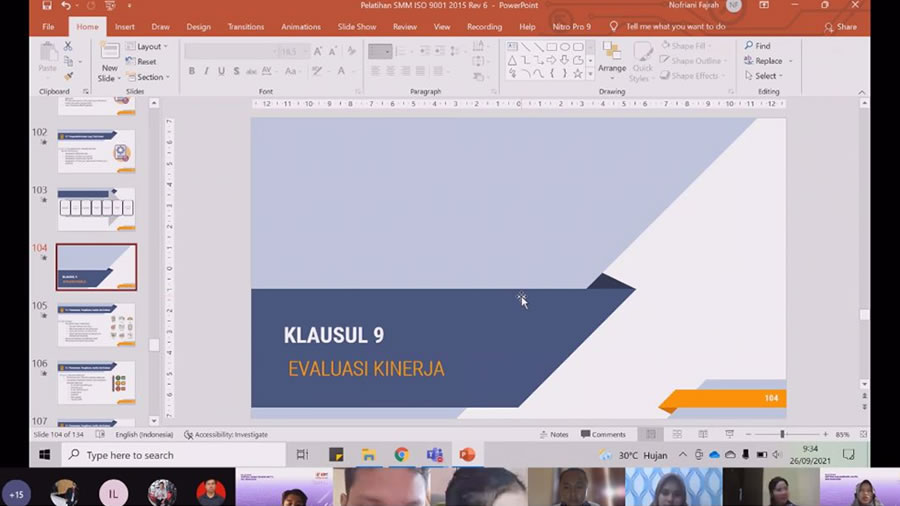The image size is (900, 506).
Task: Select the Format Painter brush
Action: click(68, 76)
